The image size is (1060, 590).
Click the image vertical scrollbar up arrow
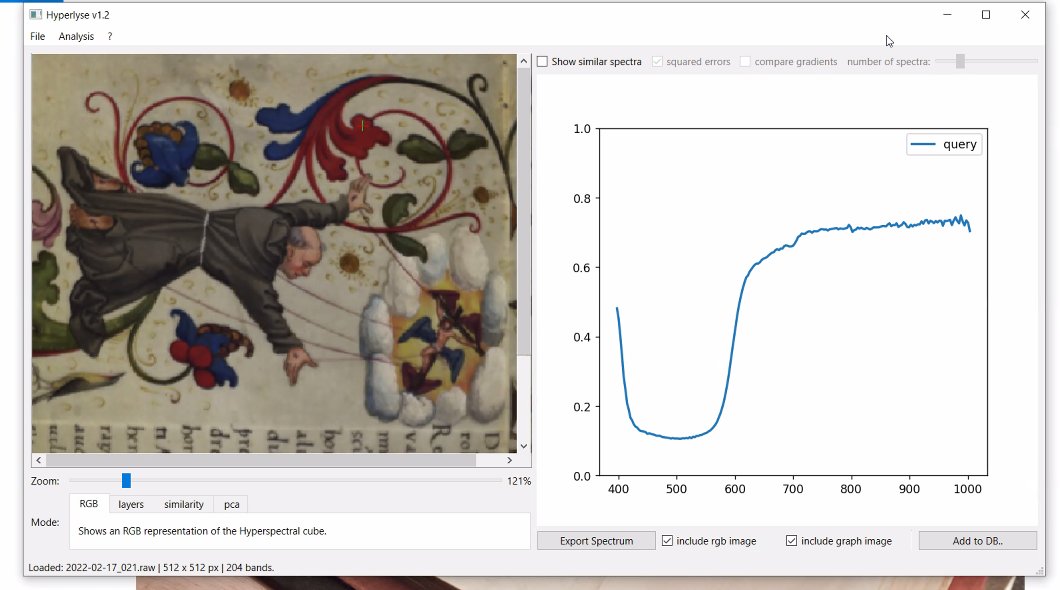click(524, 61)
